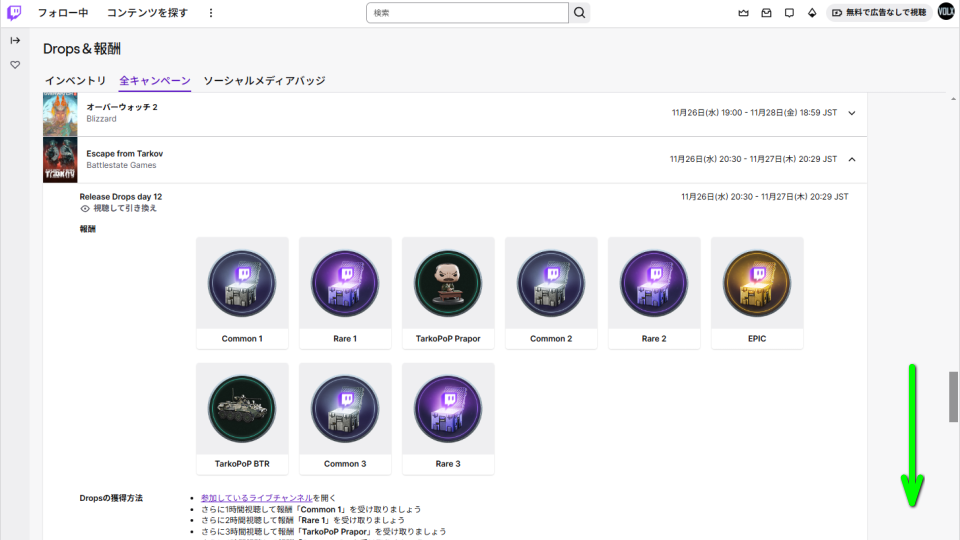Click the Drops＆報酬 page heading

[x=82, y=49]
